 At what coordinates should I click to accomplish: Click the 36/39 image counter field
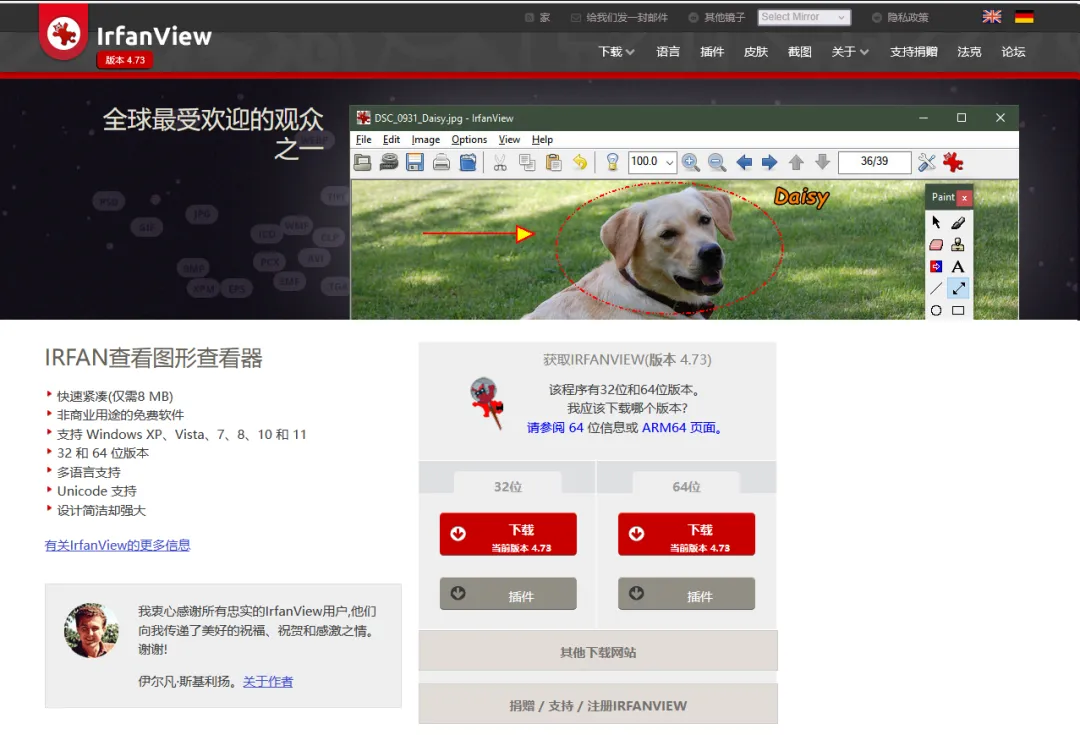point(874,162)
